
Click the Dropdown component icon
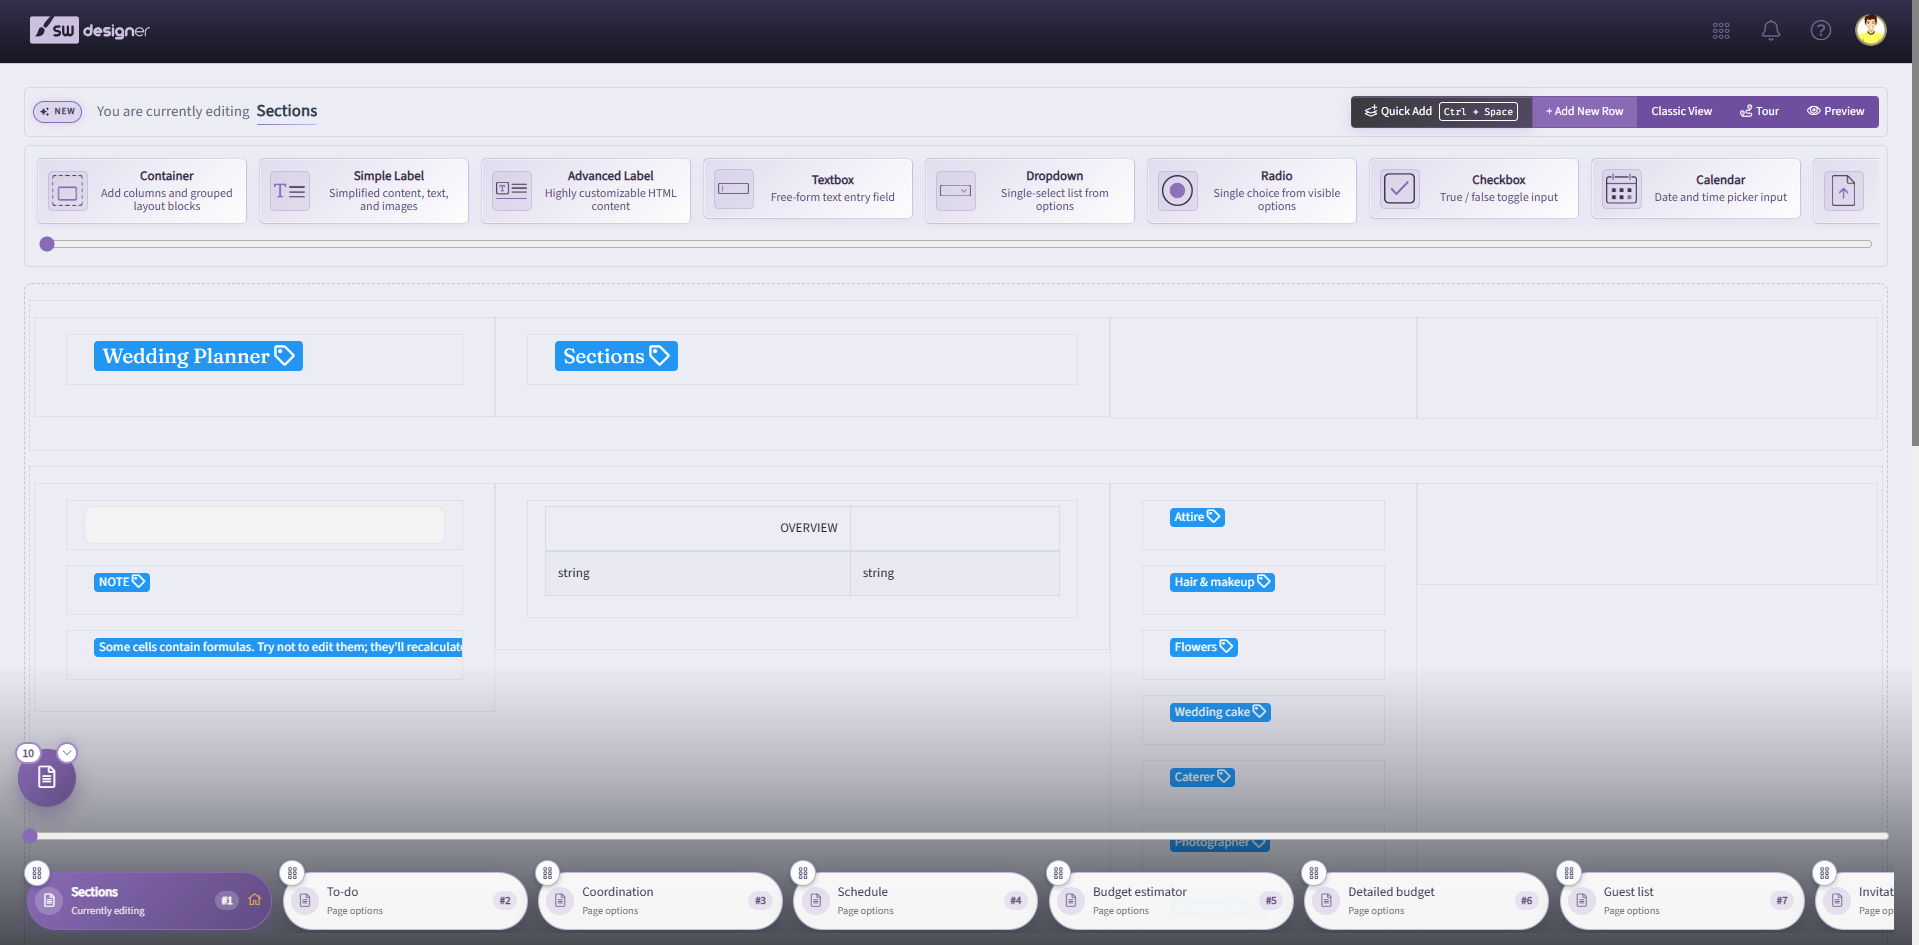point(956,190)
